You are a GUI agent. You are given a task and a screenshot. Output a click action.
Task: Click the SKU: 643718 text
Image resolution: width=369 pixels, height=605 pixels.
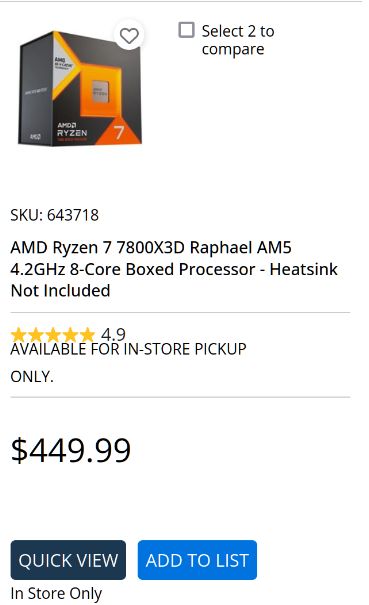point(54,215)
